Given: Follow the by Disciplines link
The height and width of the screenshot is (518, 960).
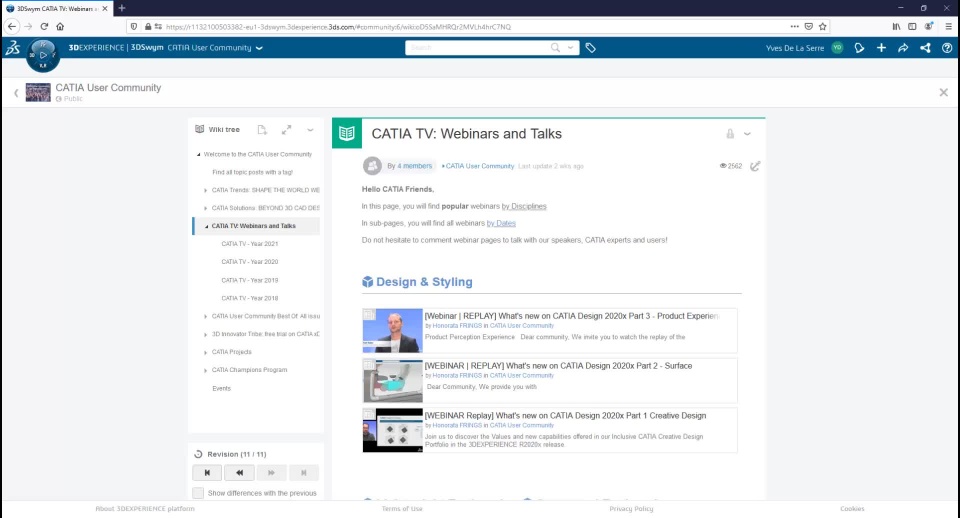Looking at the screenshot, I should 524,206.
